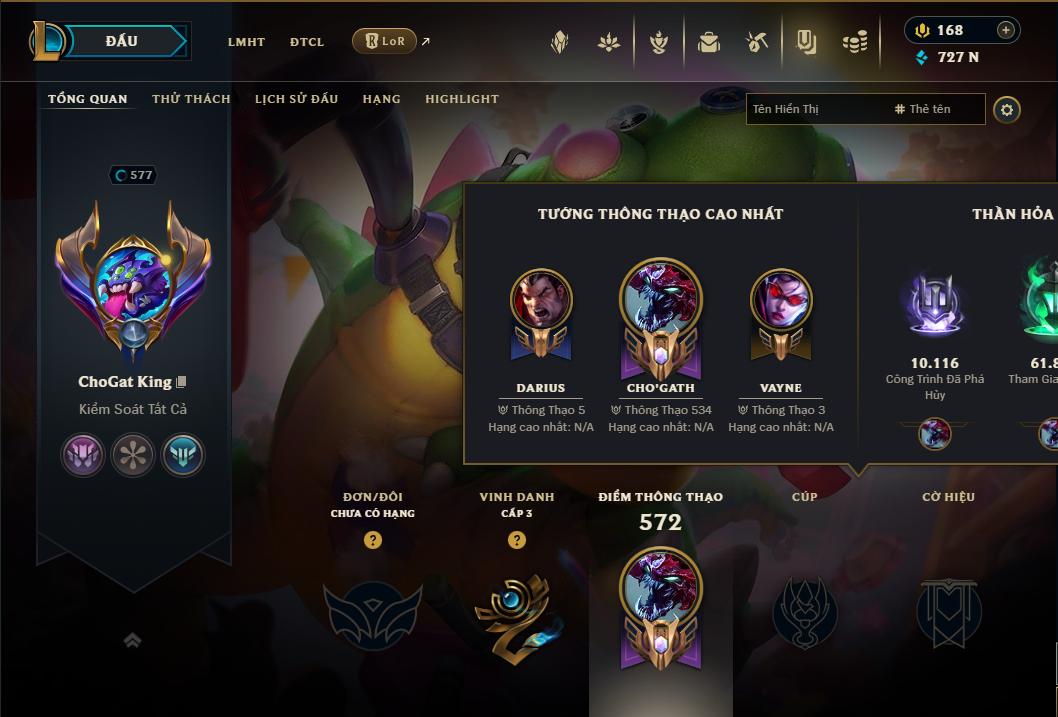Open the Collection champions icon in top bar
This screenshot has height=717, width=1058.
pos(806,42)
